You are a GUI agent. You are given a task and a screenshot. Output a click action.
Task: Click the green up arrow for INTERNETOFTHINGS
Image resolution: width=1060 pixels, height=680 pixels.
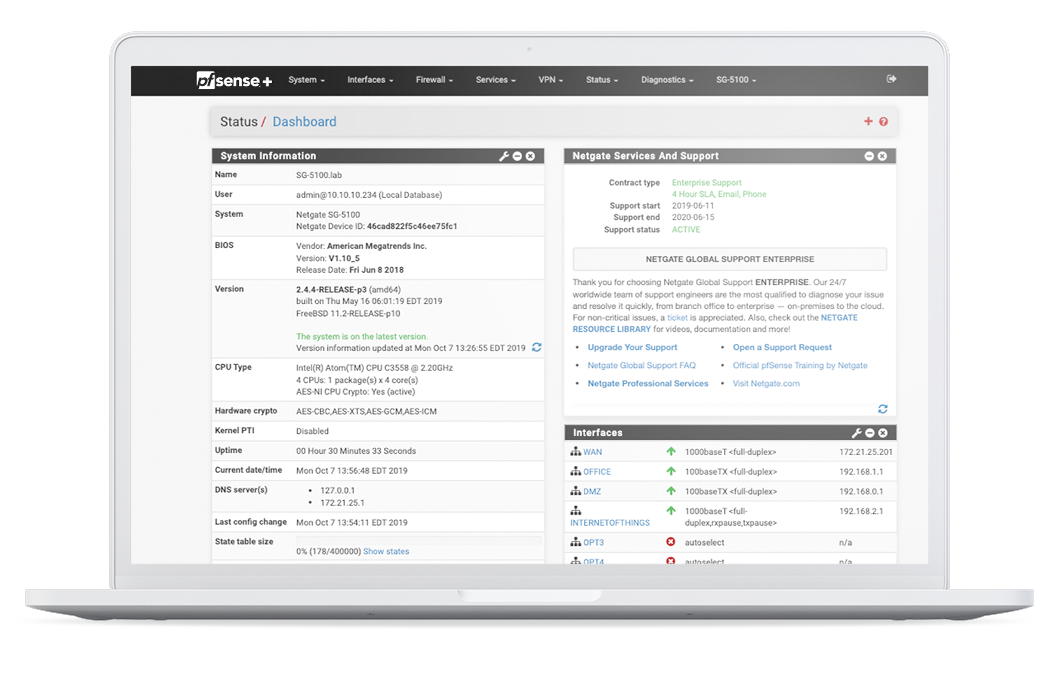pos(671,510)
